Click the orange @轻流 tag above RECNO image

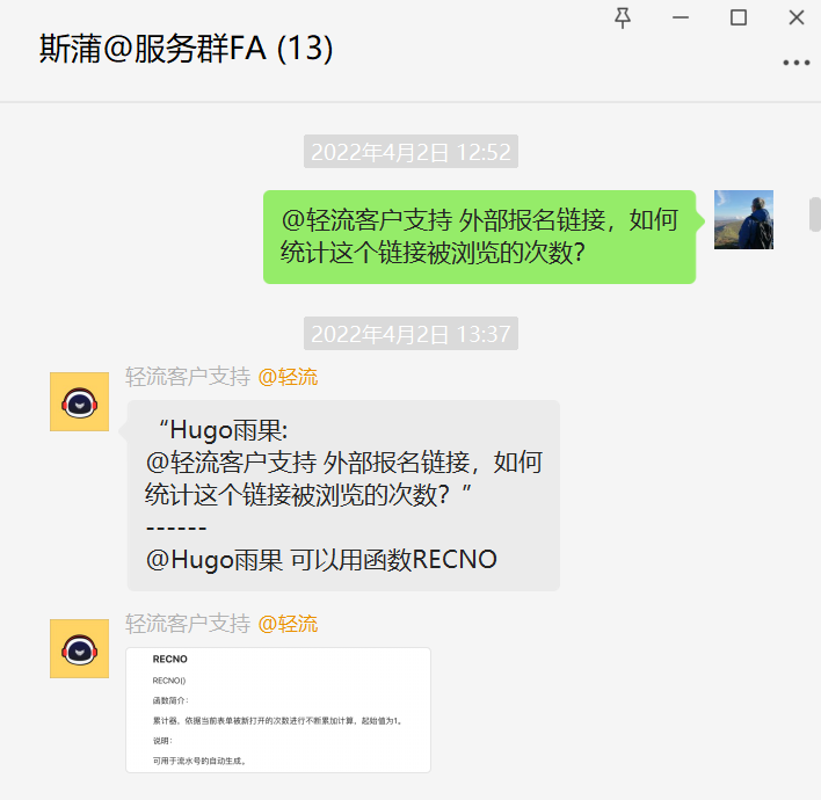(x=288, y=624)
